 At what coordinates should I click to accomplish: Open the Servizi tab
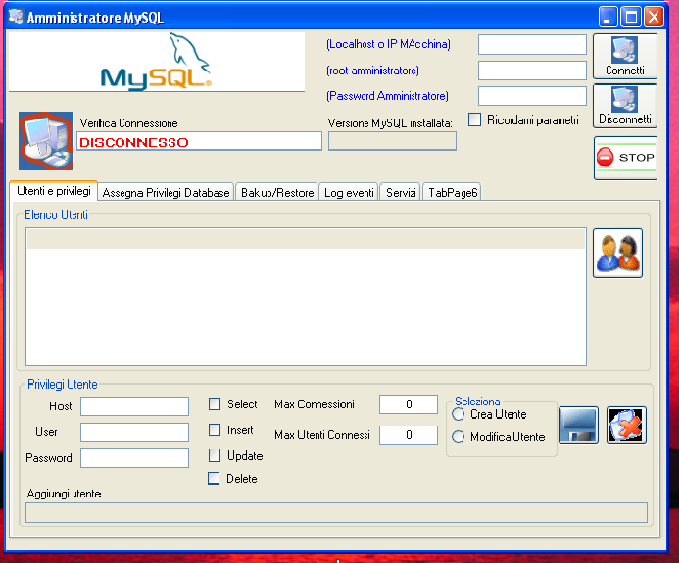point(401,192)
